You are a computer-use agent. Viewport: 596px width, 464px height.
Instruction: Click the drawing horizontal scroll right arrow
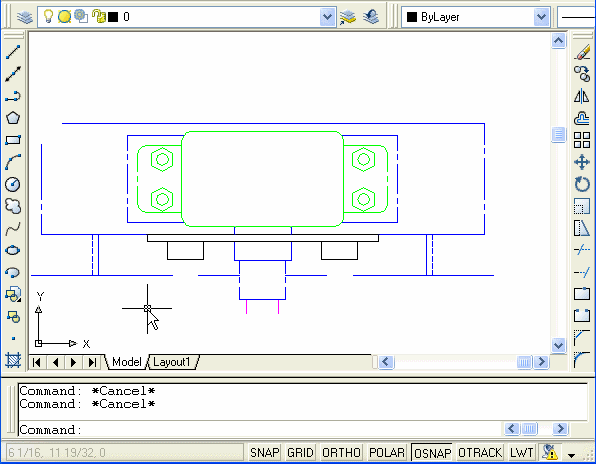pos(542,362)
